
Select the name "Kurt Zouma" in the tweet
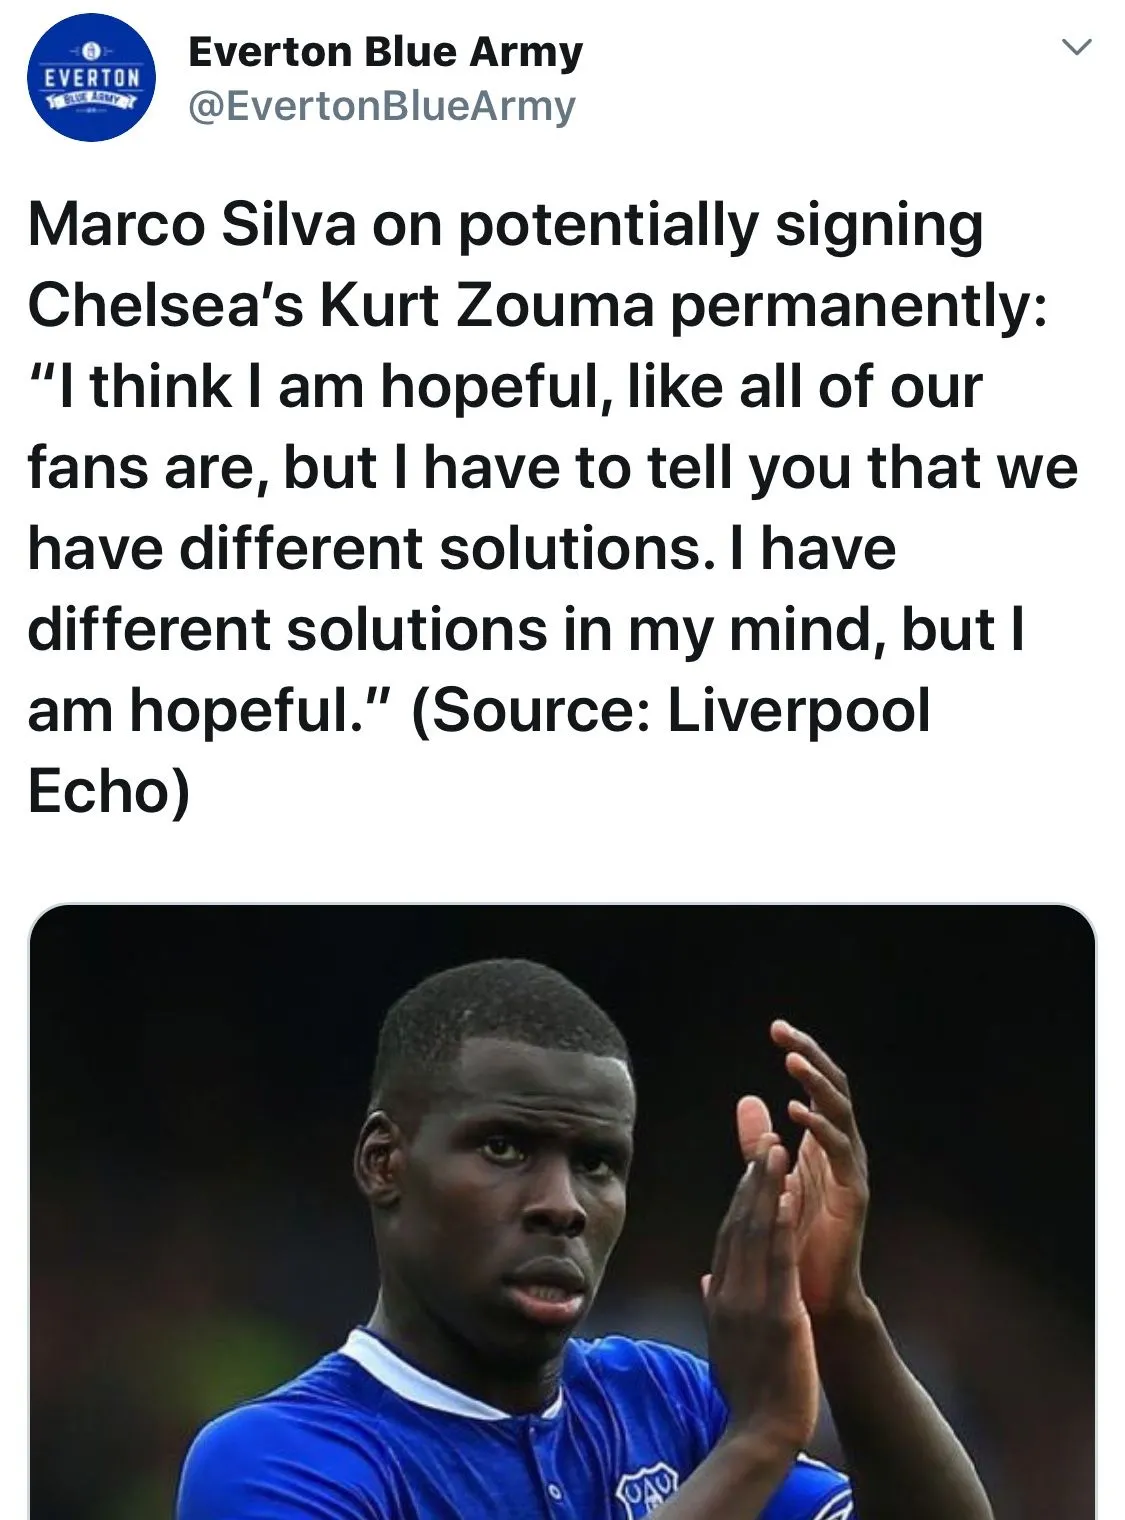486,306
